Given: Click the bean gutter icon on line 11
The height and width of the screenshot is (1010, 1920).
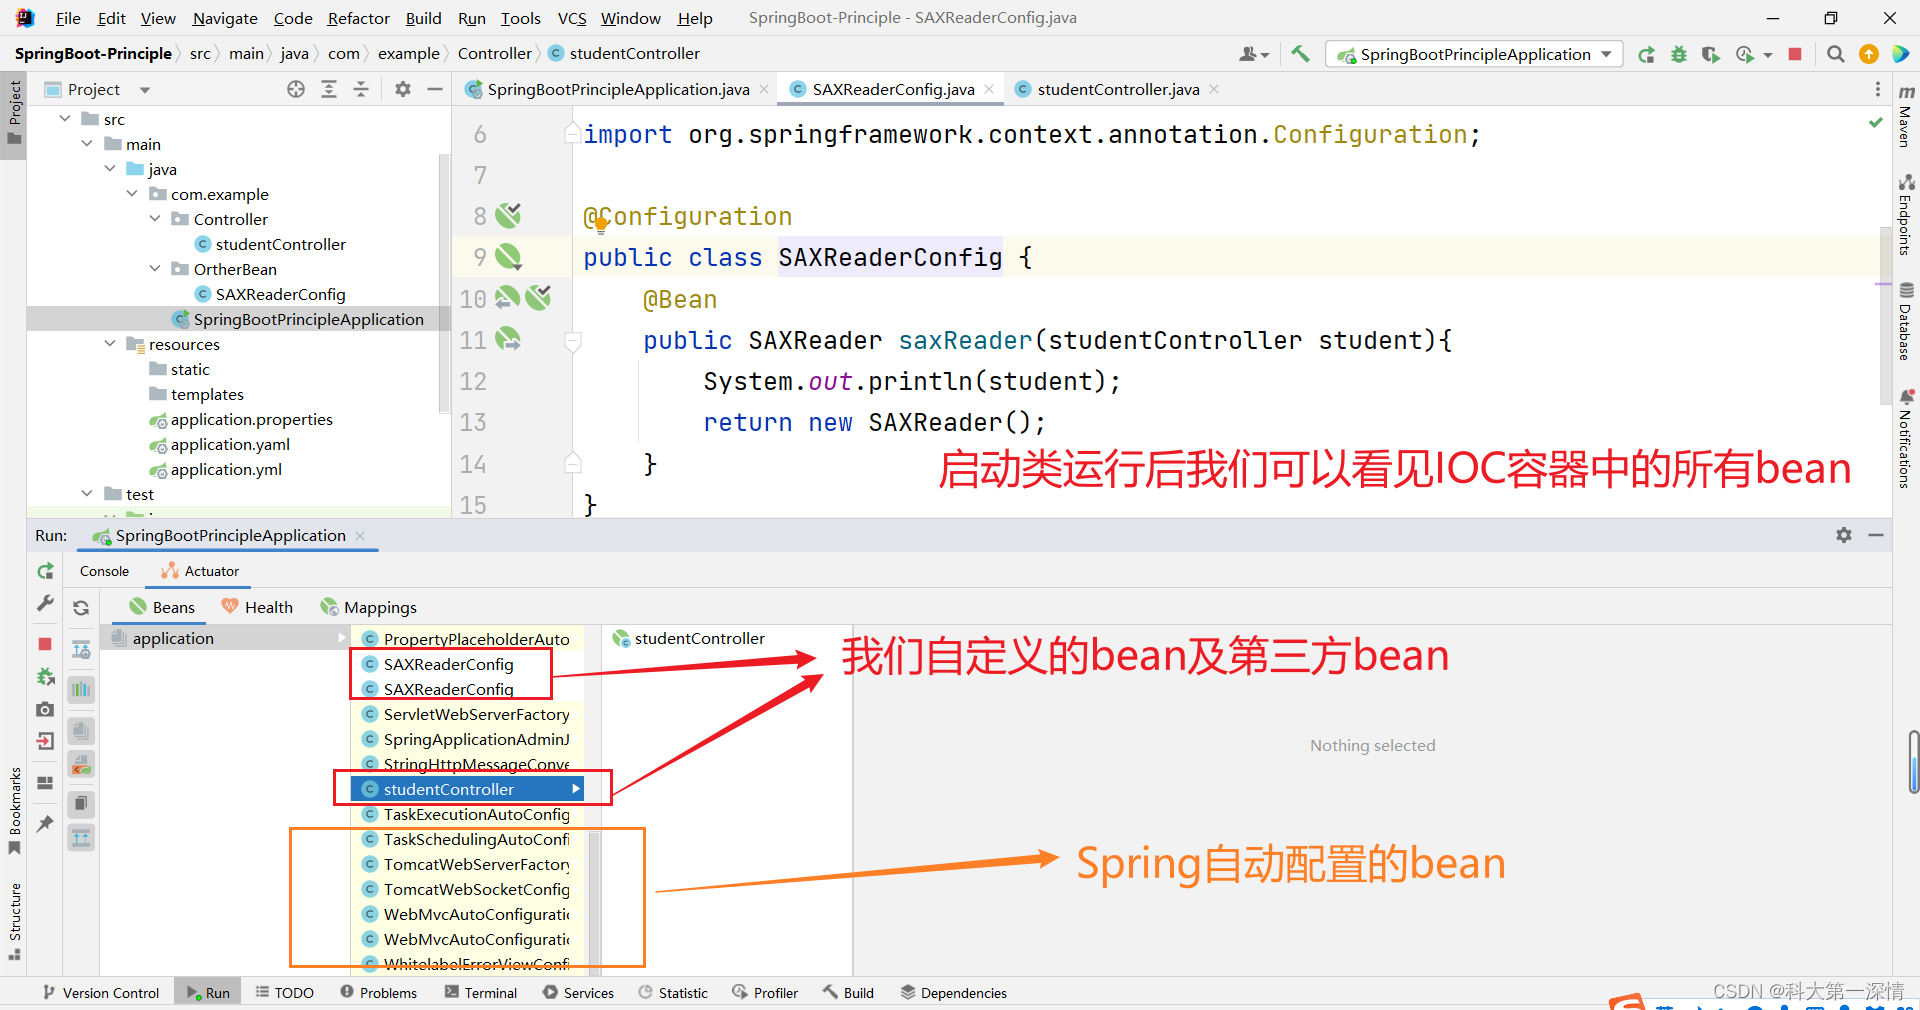Looking at the screenshot, I should tap(509, 339).
